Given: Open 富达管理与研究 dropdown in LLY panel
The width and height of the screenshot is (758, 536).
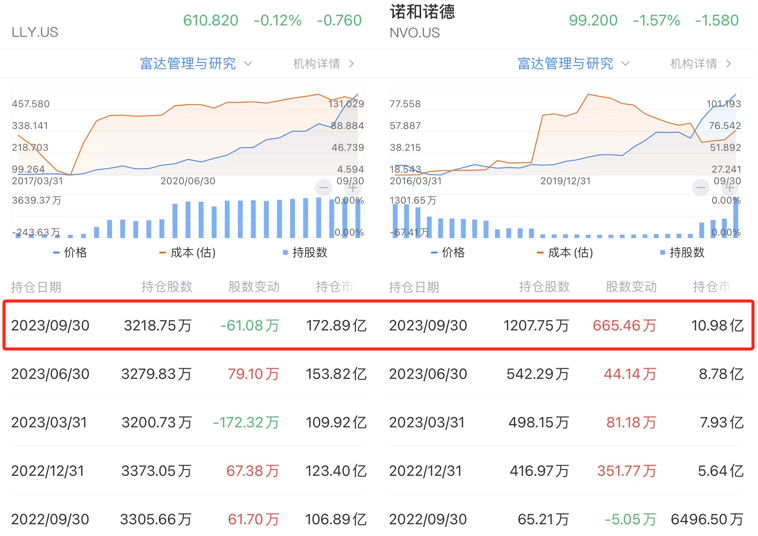Looking at the screenshot, I should (196, 63).
